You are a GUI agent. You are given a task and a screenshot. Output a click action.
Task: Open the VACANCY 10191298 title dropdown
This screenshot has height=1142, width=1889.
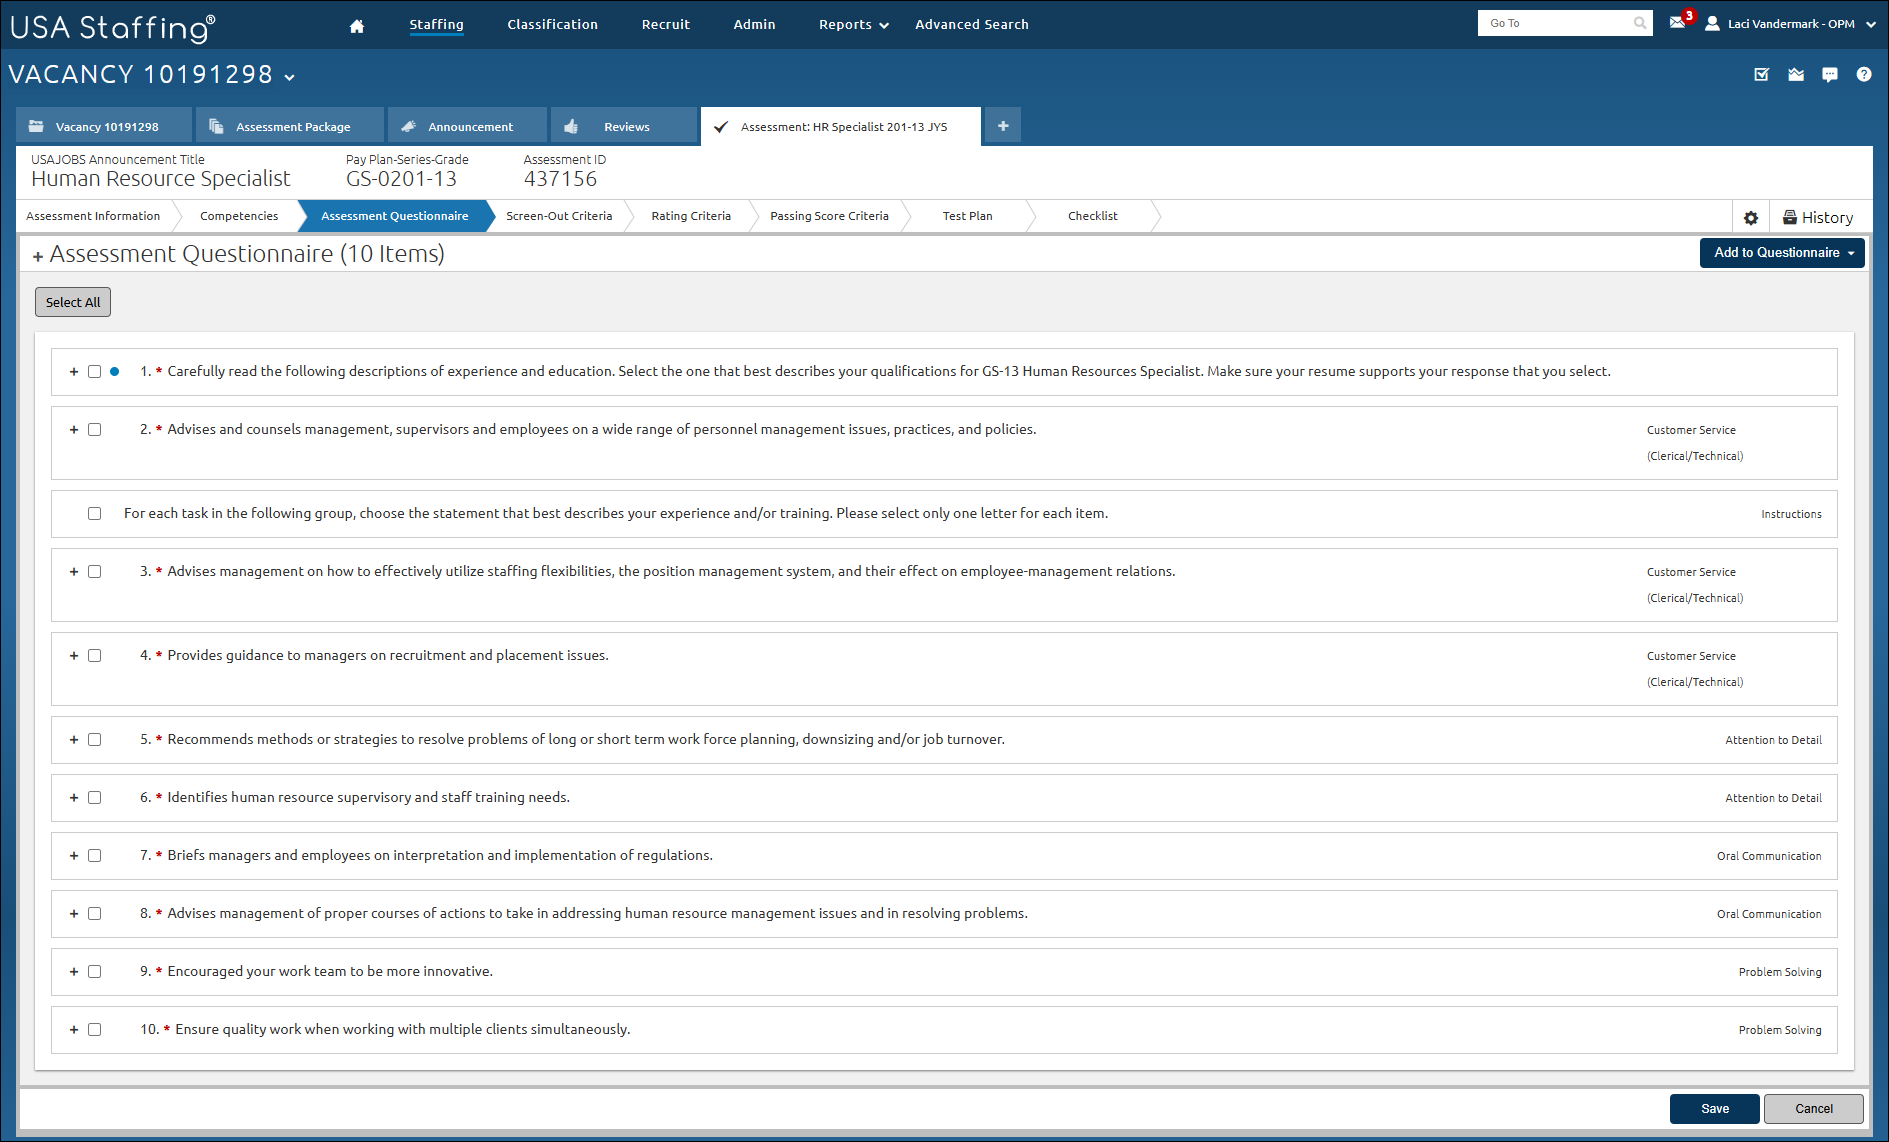(289, 76)
